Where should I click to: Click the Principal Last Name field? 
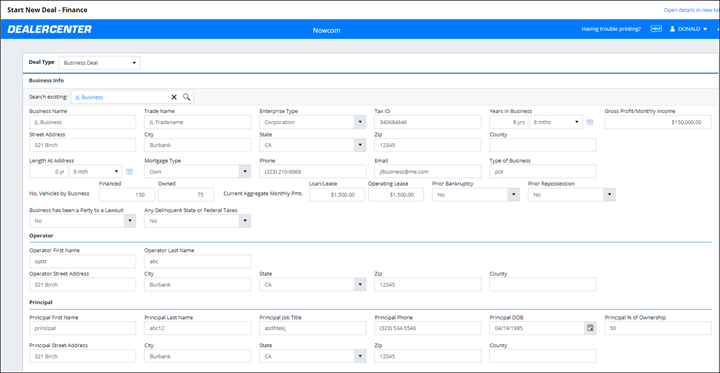tap(197, 328)
